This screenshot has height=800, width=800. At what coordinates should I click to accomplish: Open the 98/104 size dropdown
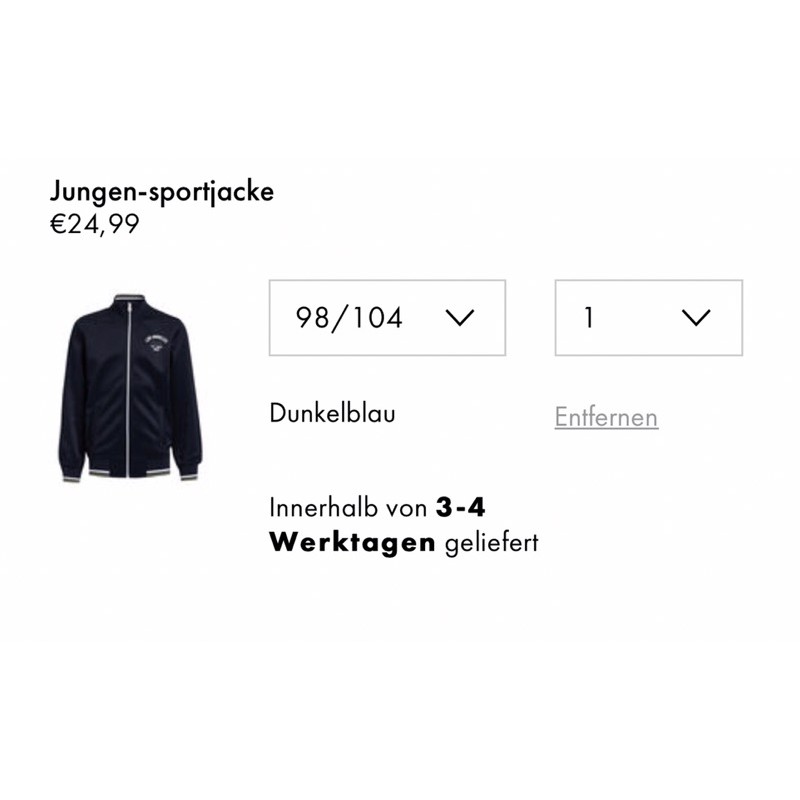(387, 317)
